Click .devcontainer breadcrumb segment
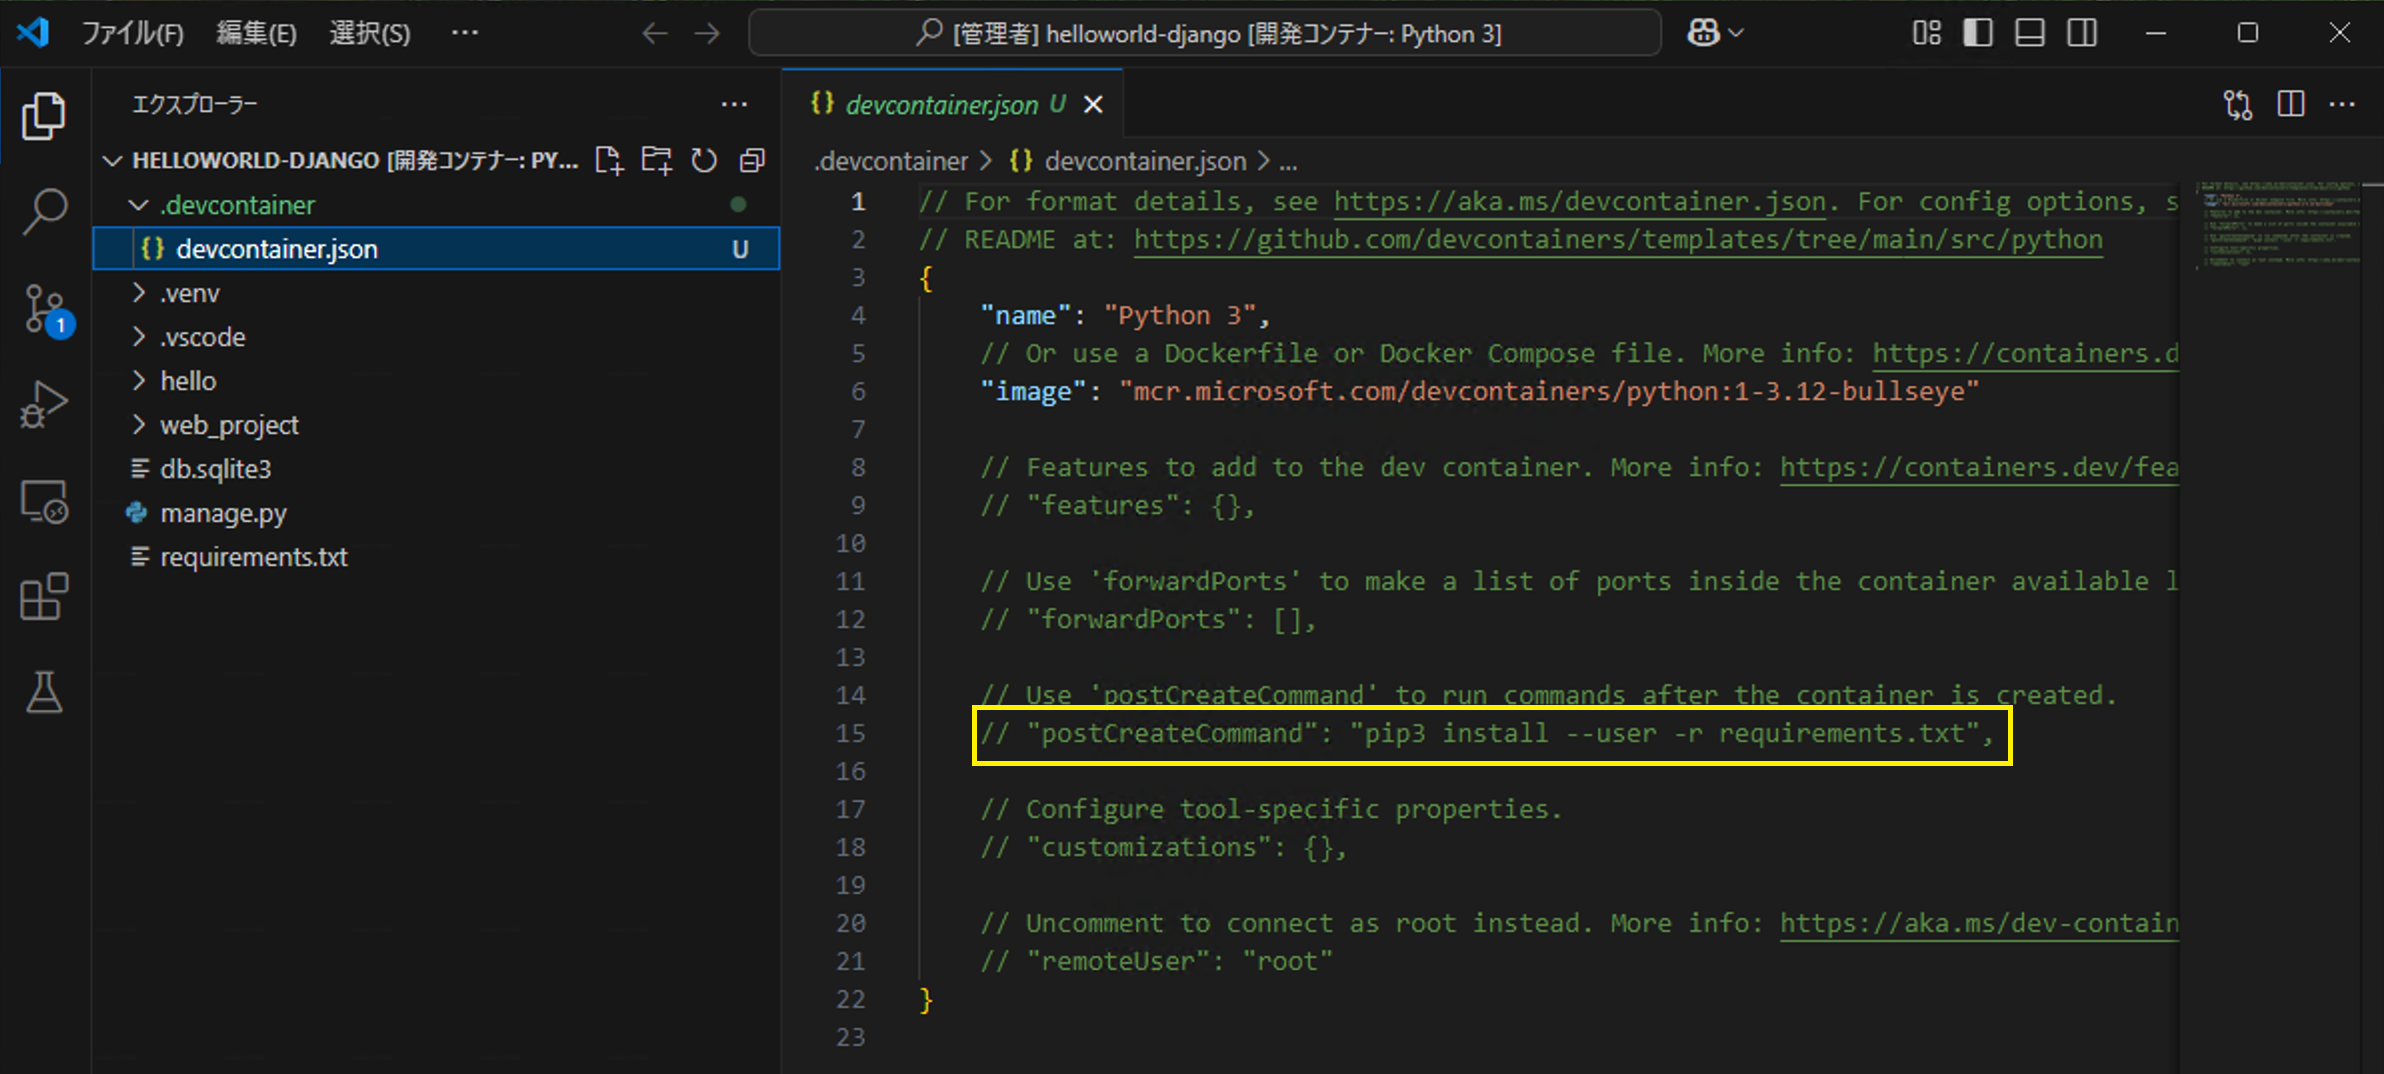The image size is (2384, 1074). [891, 161]
